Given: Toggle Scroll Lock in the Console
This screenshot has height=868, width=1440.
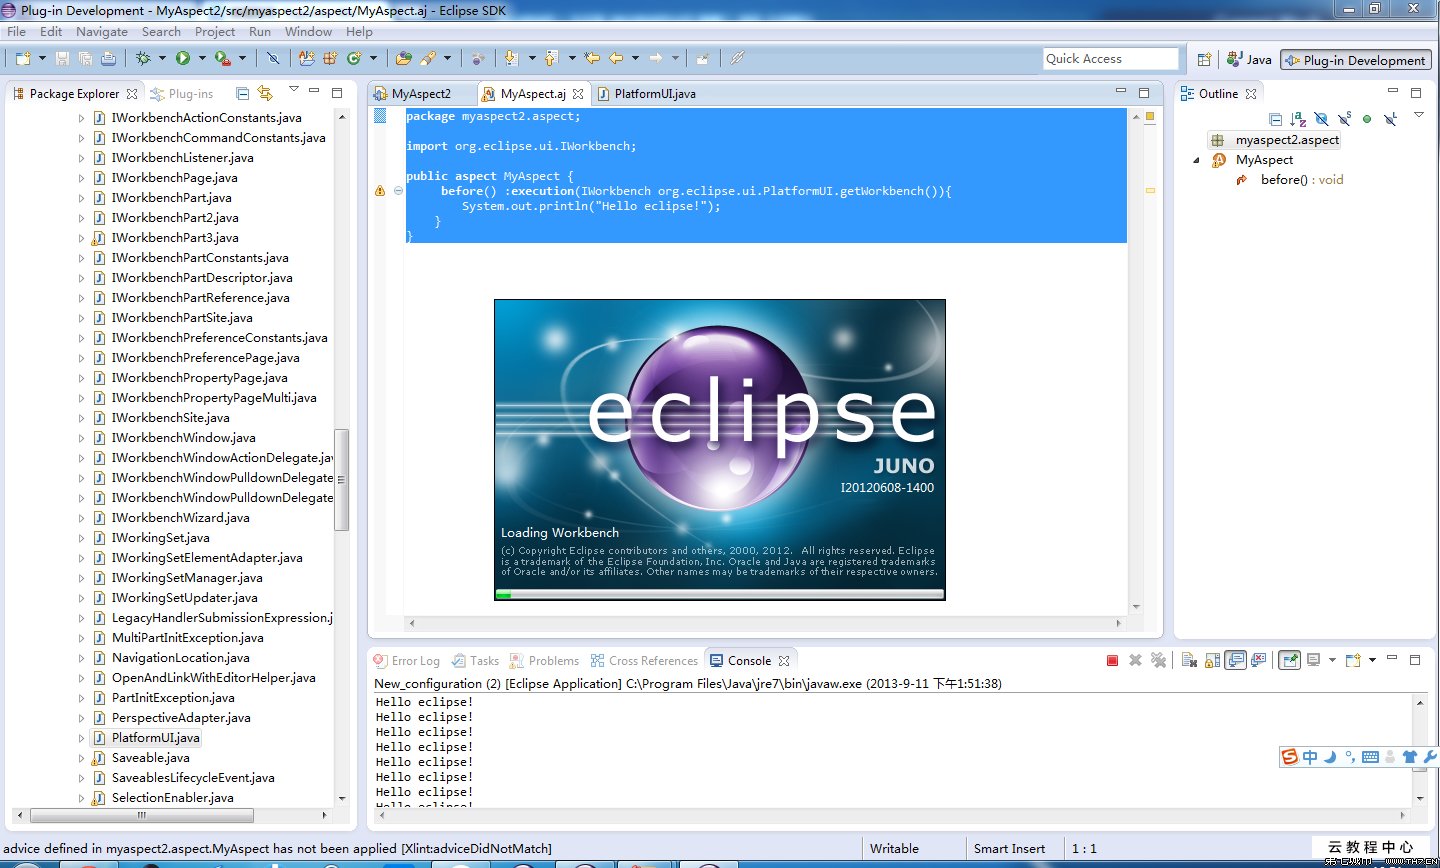Looking at the screenshot, I should pyautogui.click(x=1212, y=660).
